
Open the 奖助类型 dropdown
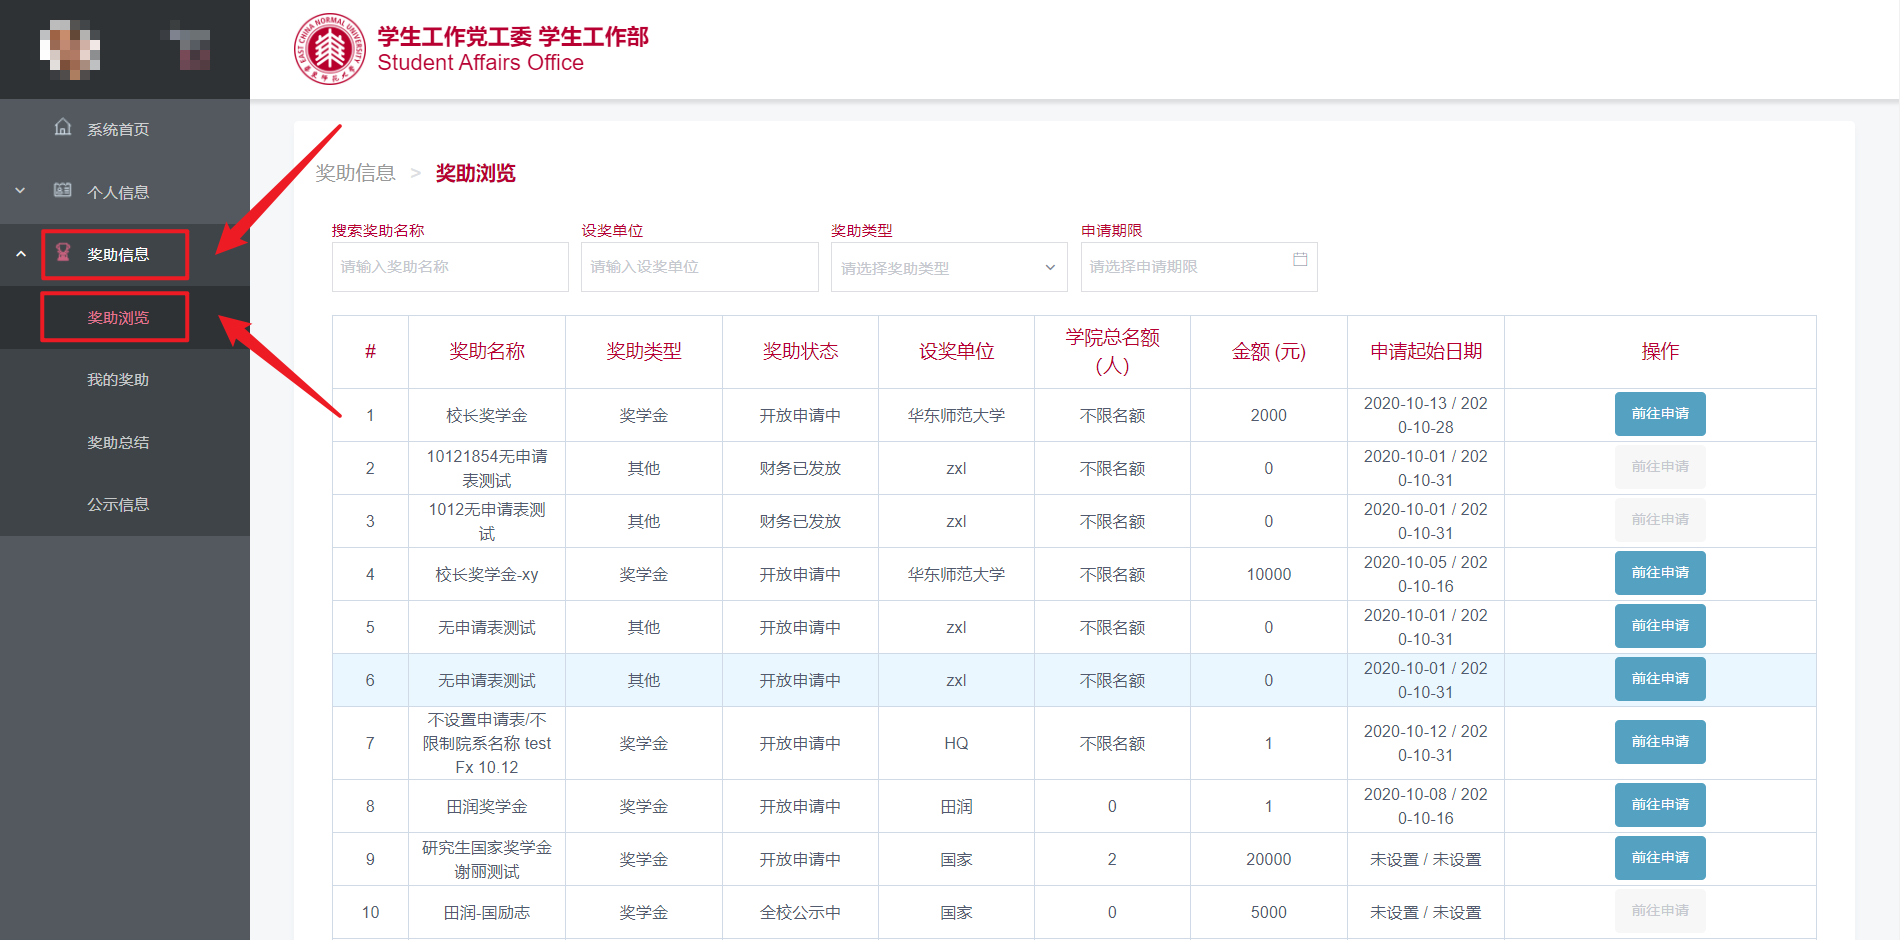tap(948, 268)
